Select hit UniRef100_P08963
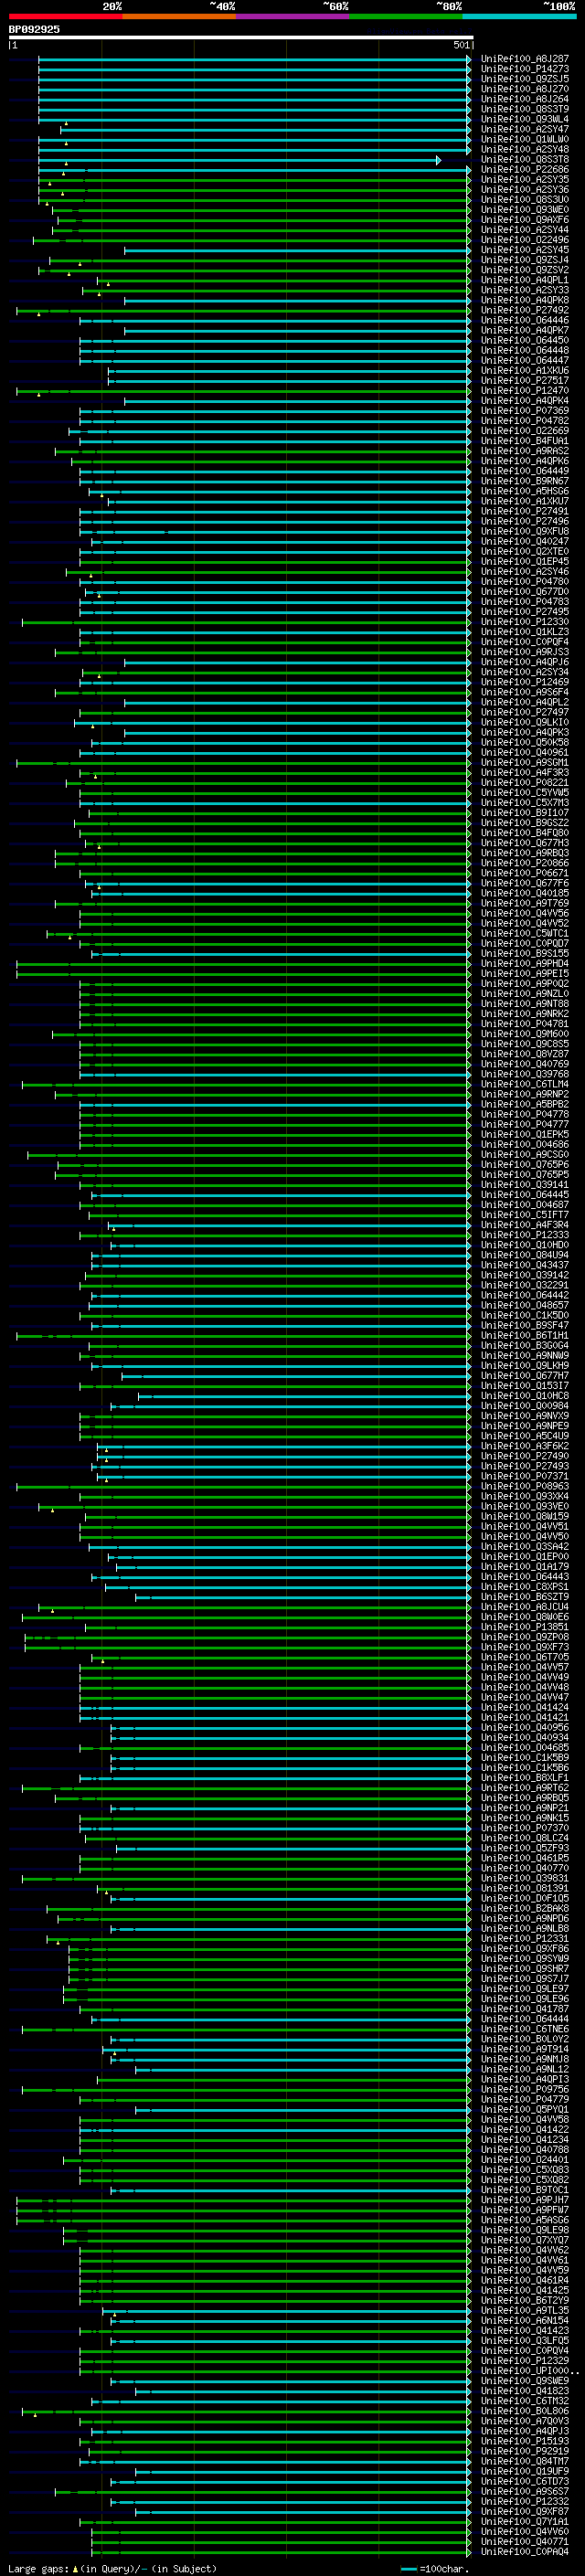Image resolution: width=585 pixels, height=2576 pixels. click(x=525, y=1486)
